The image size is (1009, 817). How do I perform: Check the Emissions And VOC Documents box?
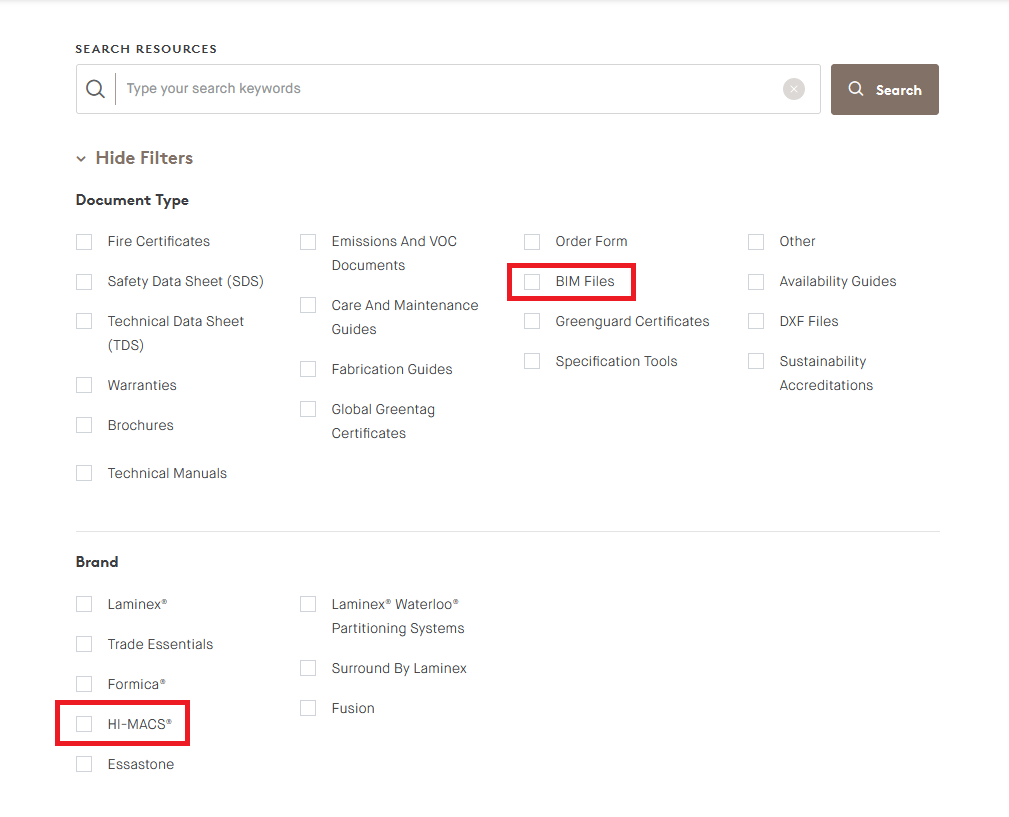307,241
